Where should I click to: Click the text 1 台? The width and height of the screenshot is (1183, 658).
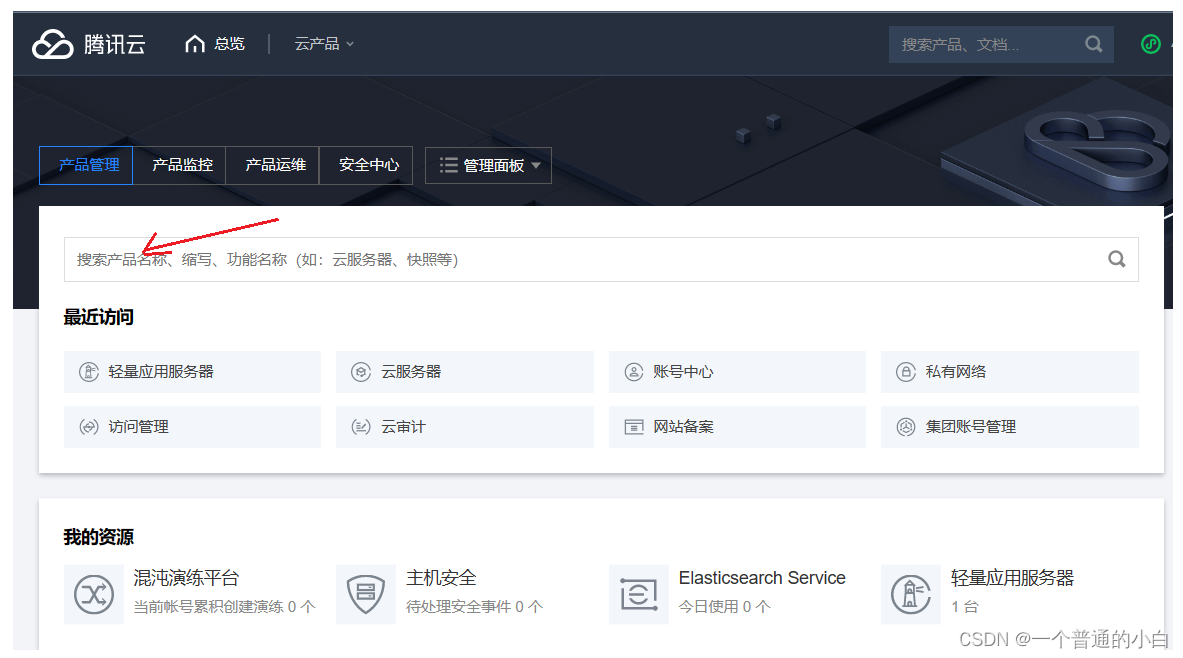[x=965, y=607]
